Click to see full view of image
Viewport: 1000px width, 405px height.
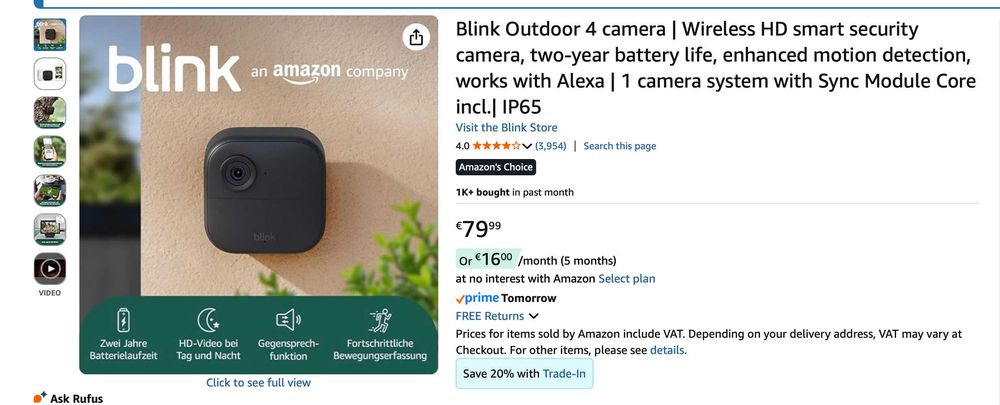pos(258,383)
